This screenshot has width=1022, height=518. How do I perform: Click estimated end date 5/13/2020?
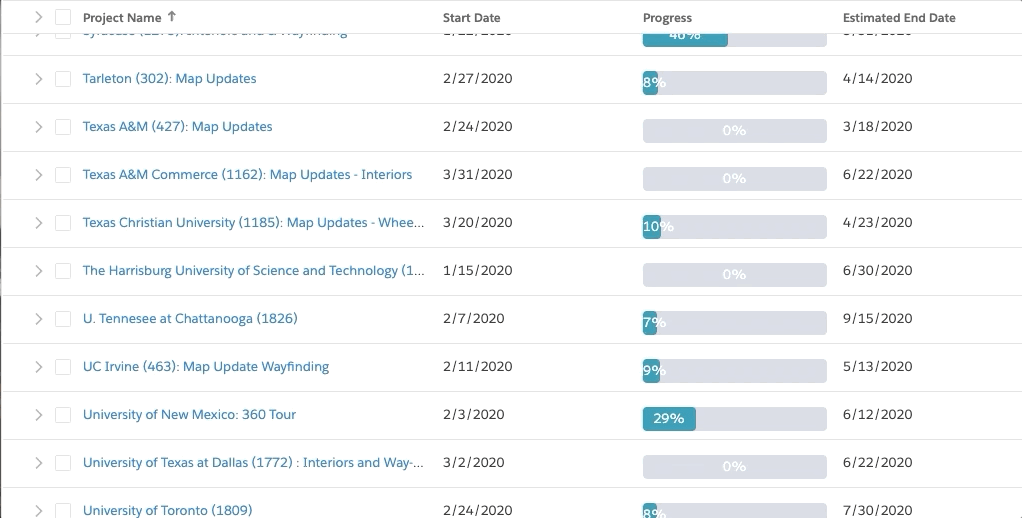coord(877,367)
